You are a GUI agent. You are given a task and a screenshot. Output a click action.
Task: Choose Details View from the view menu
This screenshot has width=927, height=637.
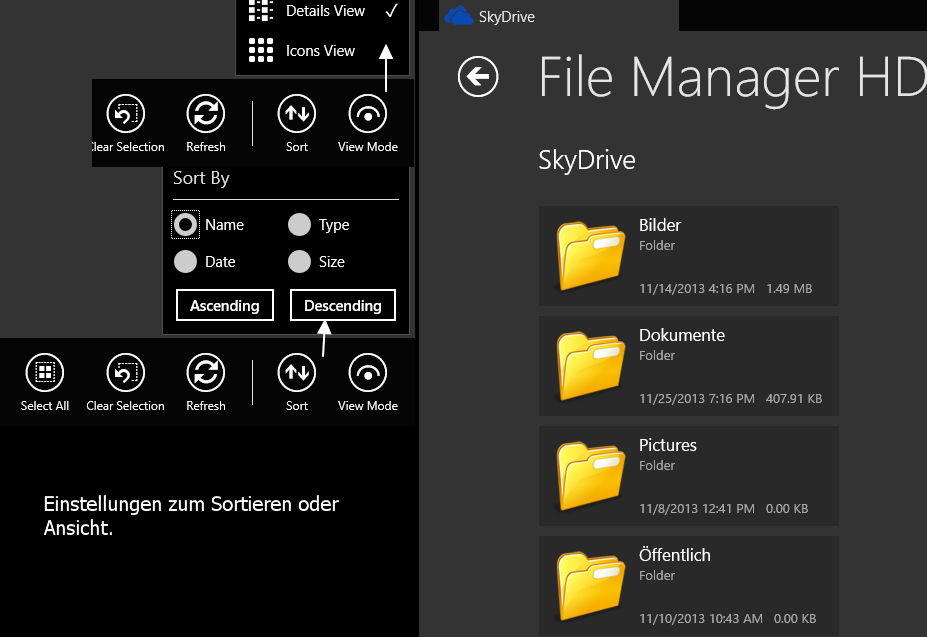pyautogui.click(x=323, y=11)
